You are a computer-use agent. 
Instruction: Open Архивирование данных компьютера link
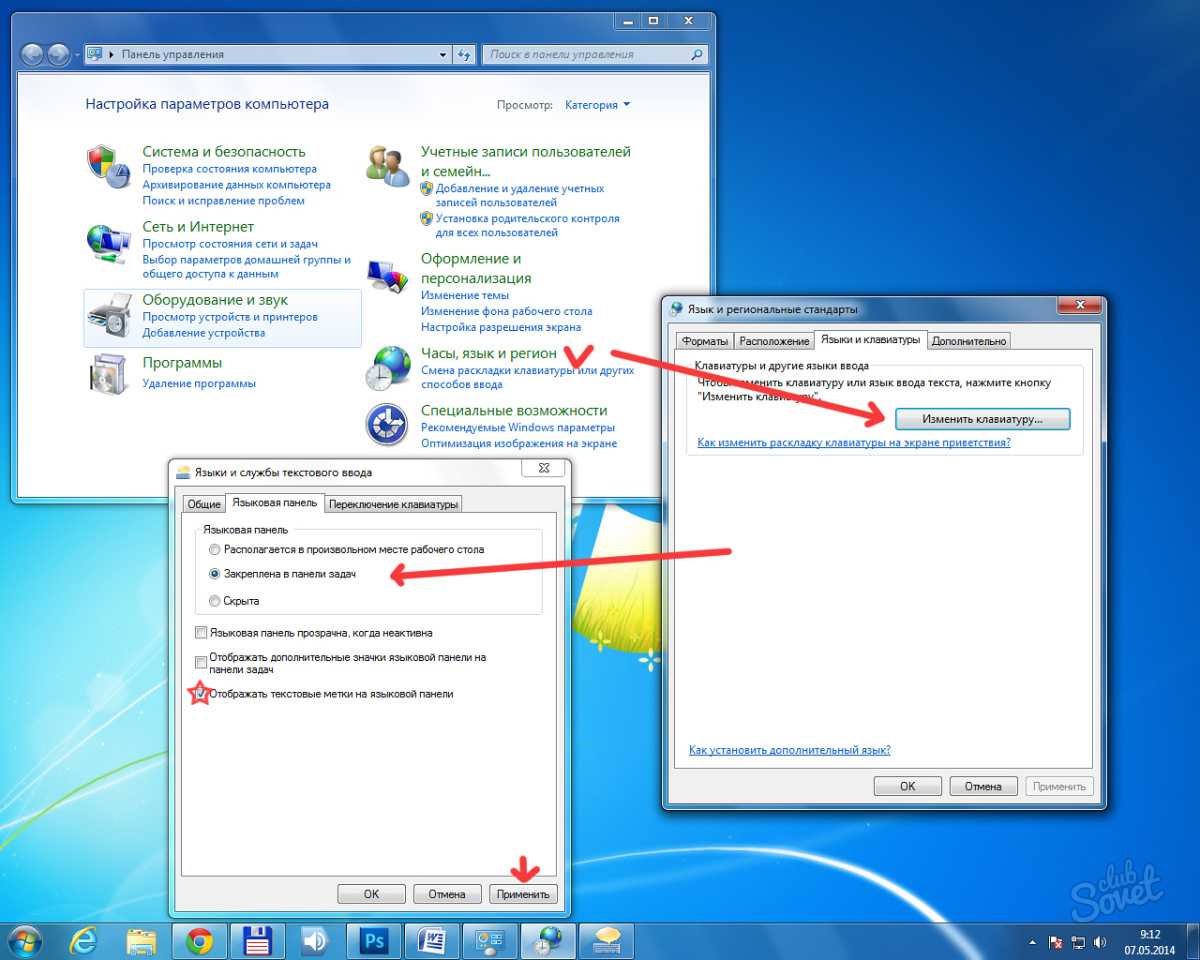pos(236,185)
